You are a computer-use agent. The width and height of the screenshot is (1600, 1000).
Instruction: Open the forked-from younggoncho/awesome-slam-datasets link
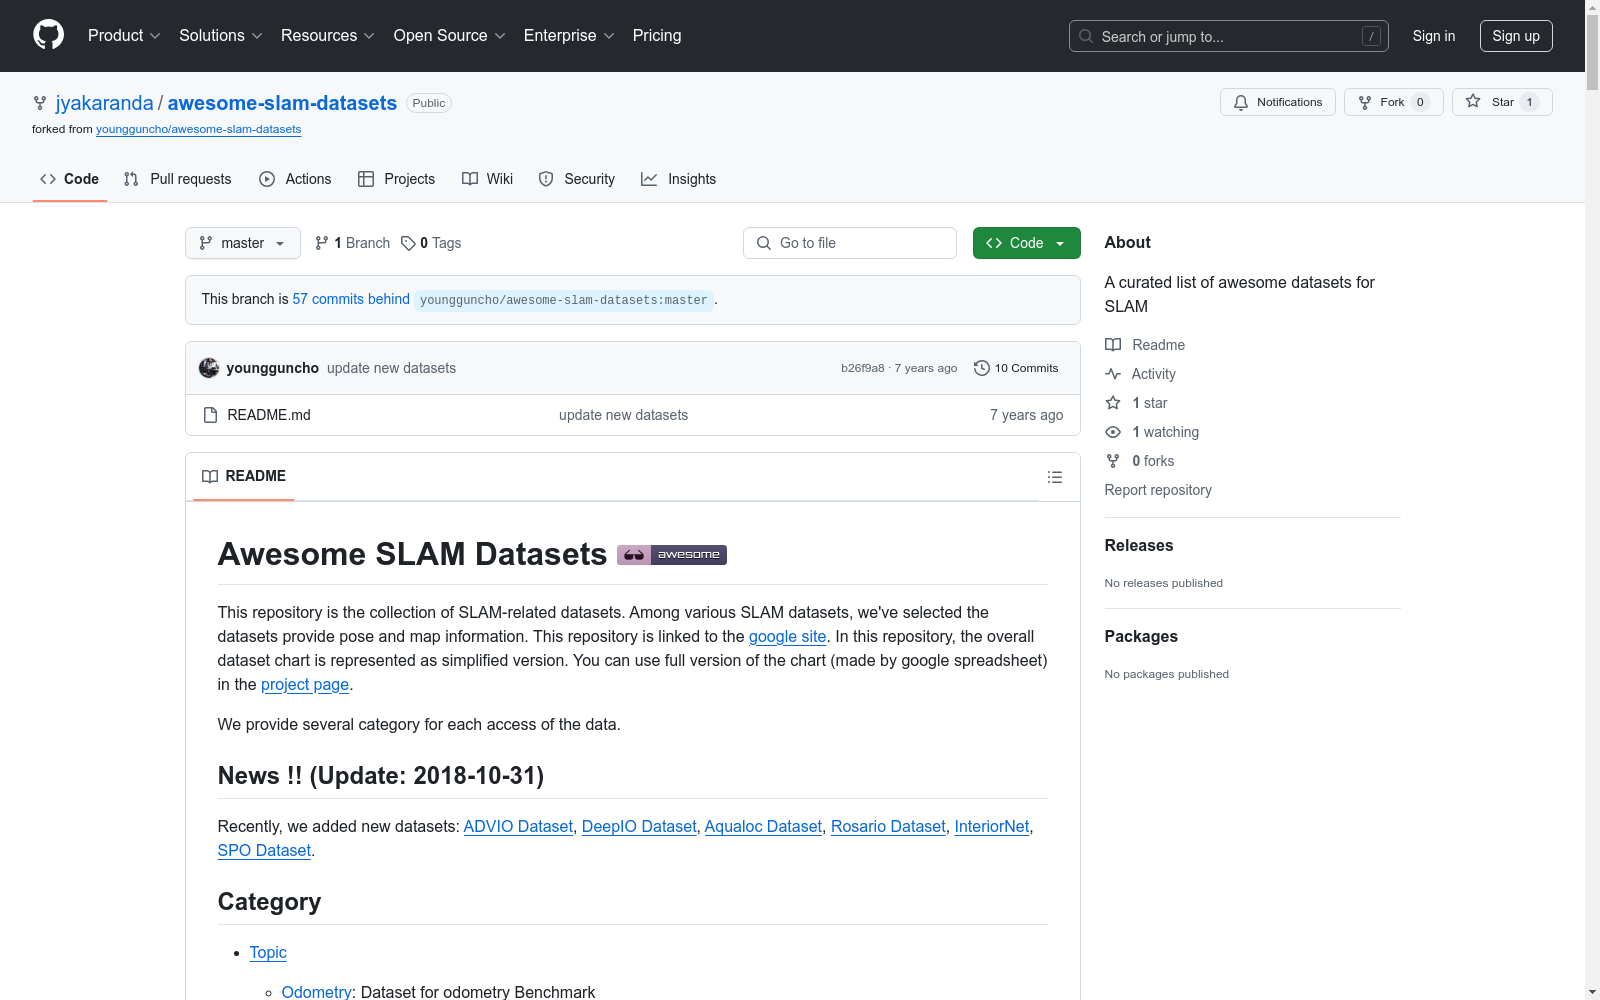coord(199,129)
